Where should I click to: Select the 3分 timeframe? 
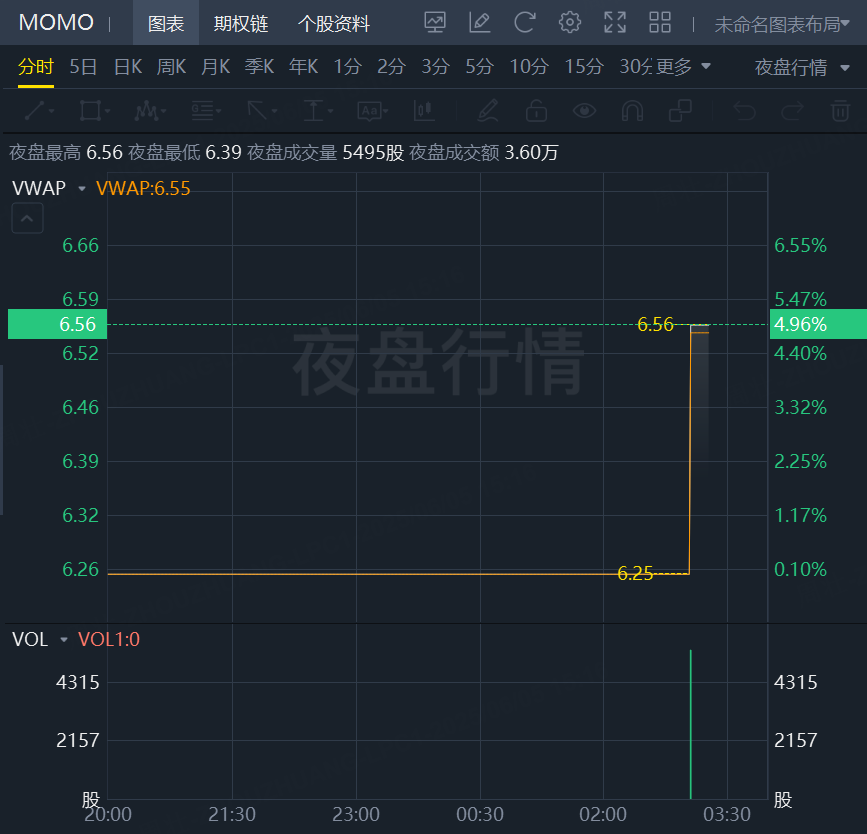pyautogui.click(x=436, y=66)
